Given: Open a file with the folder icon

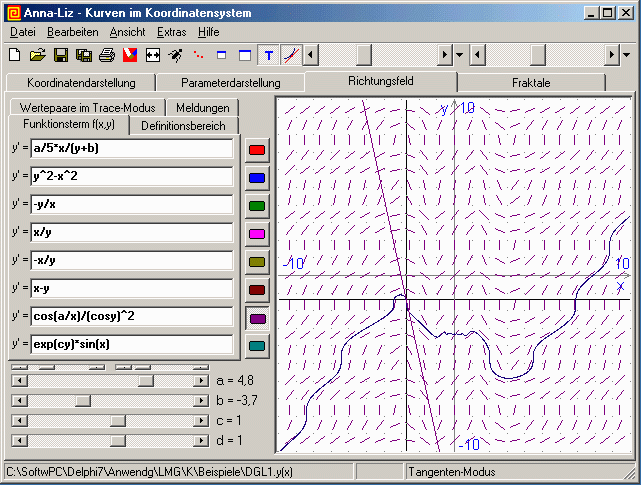Looking at the screenshot, I should pyautogui.click(x=37, y=54).
